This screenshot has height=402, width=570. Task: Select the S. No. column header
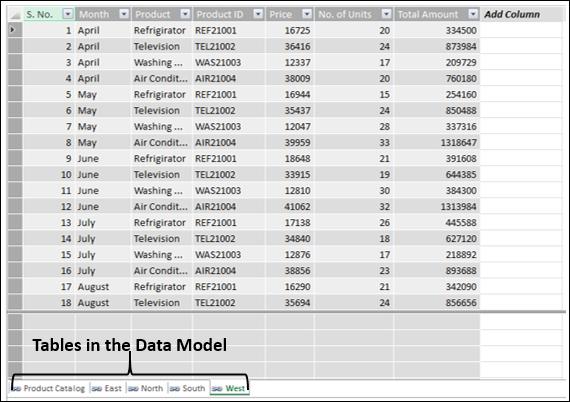[49, 14]
